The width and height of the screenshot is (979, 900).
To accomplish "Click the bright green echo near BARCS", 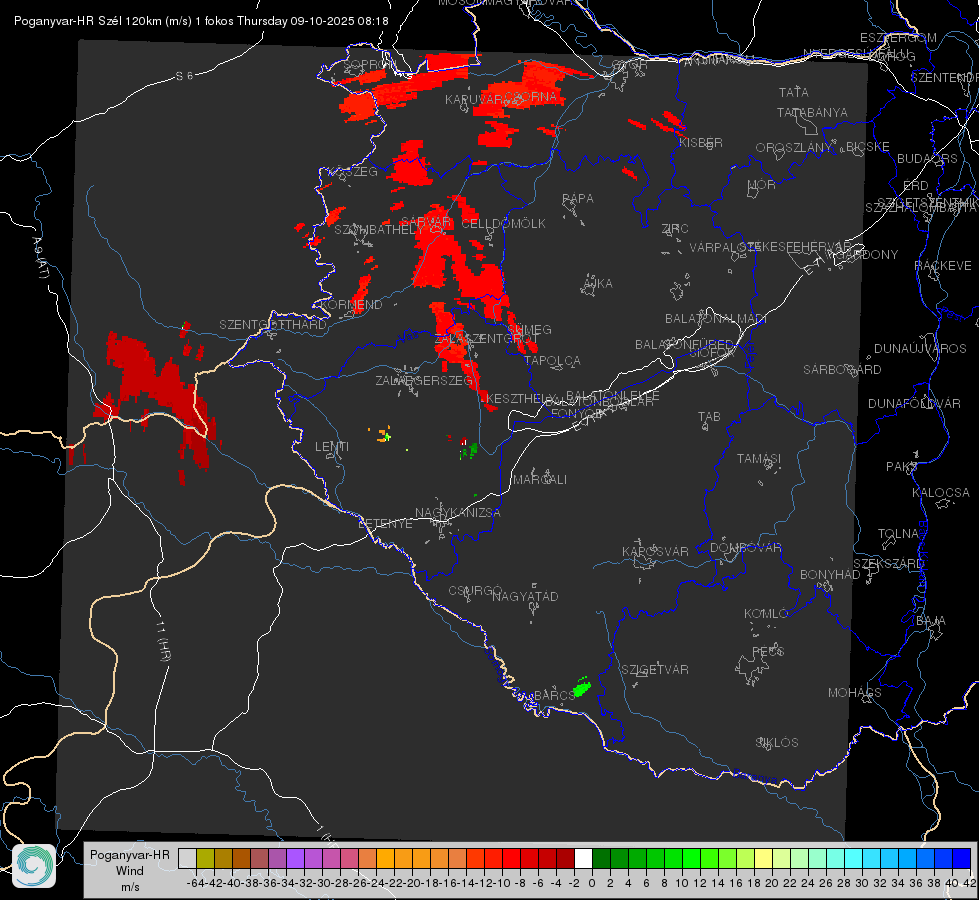I will [x=582, y=688].
